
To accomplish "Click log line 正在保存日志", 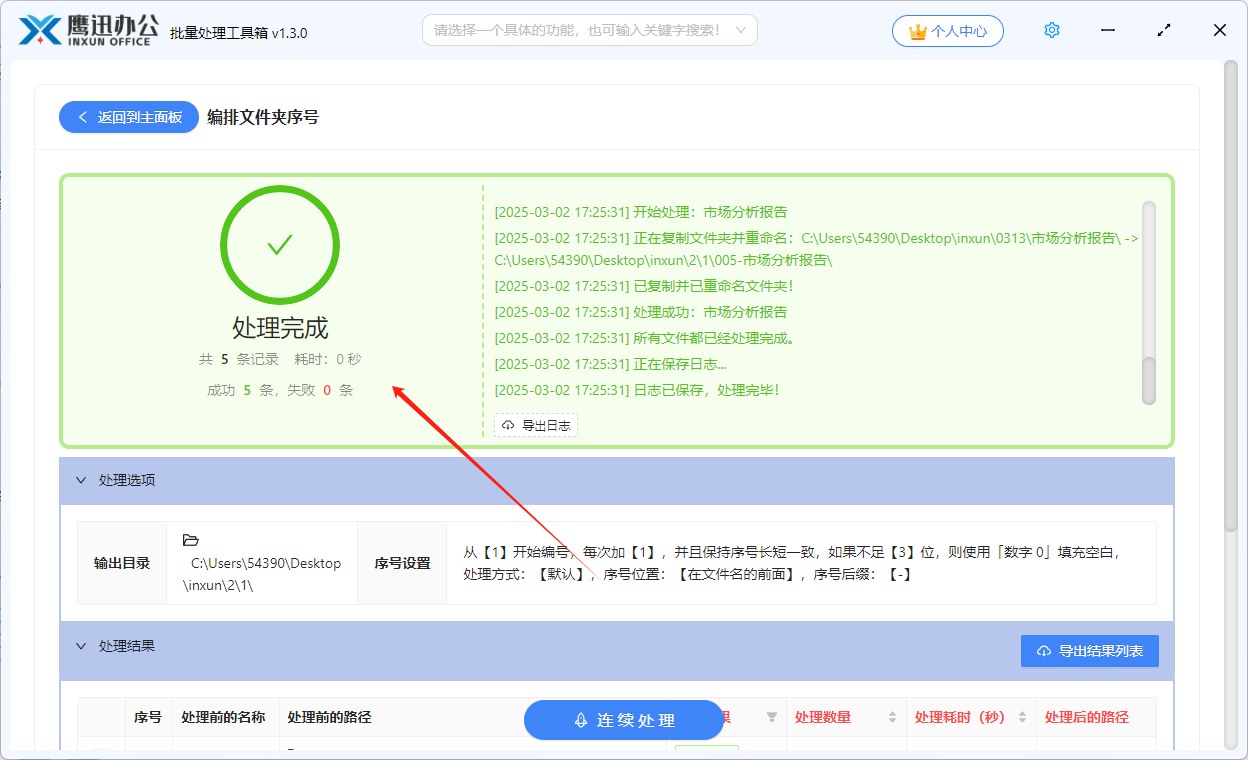I will click(611, 364).
